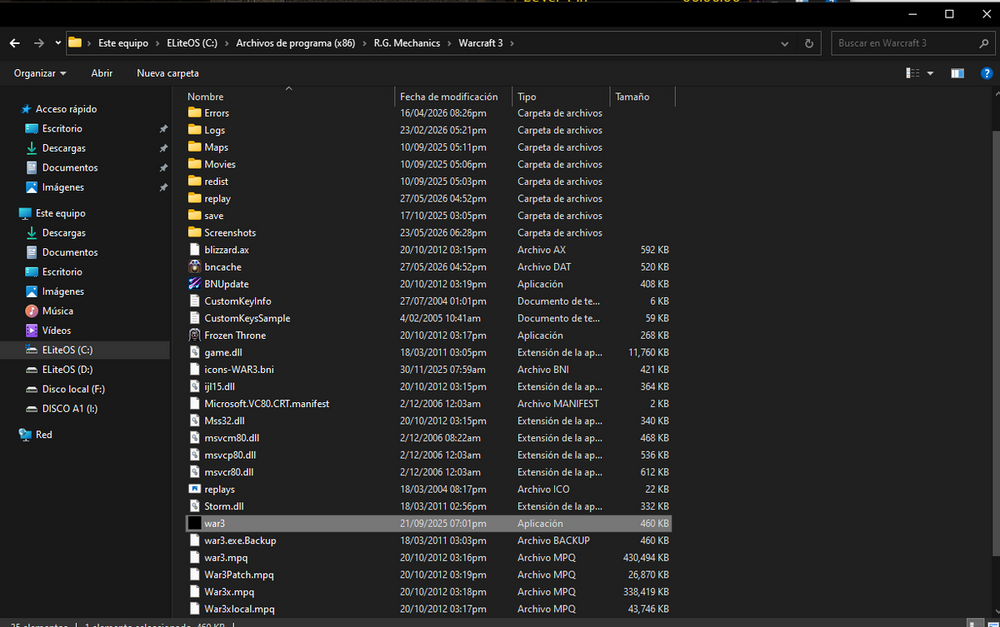
Task: Select ELiteOS (D:) drive in sidebar
Action: pyautogui.click(x=67, y=370)
